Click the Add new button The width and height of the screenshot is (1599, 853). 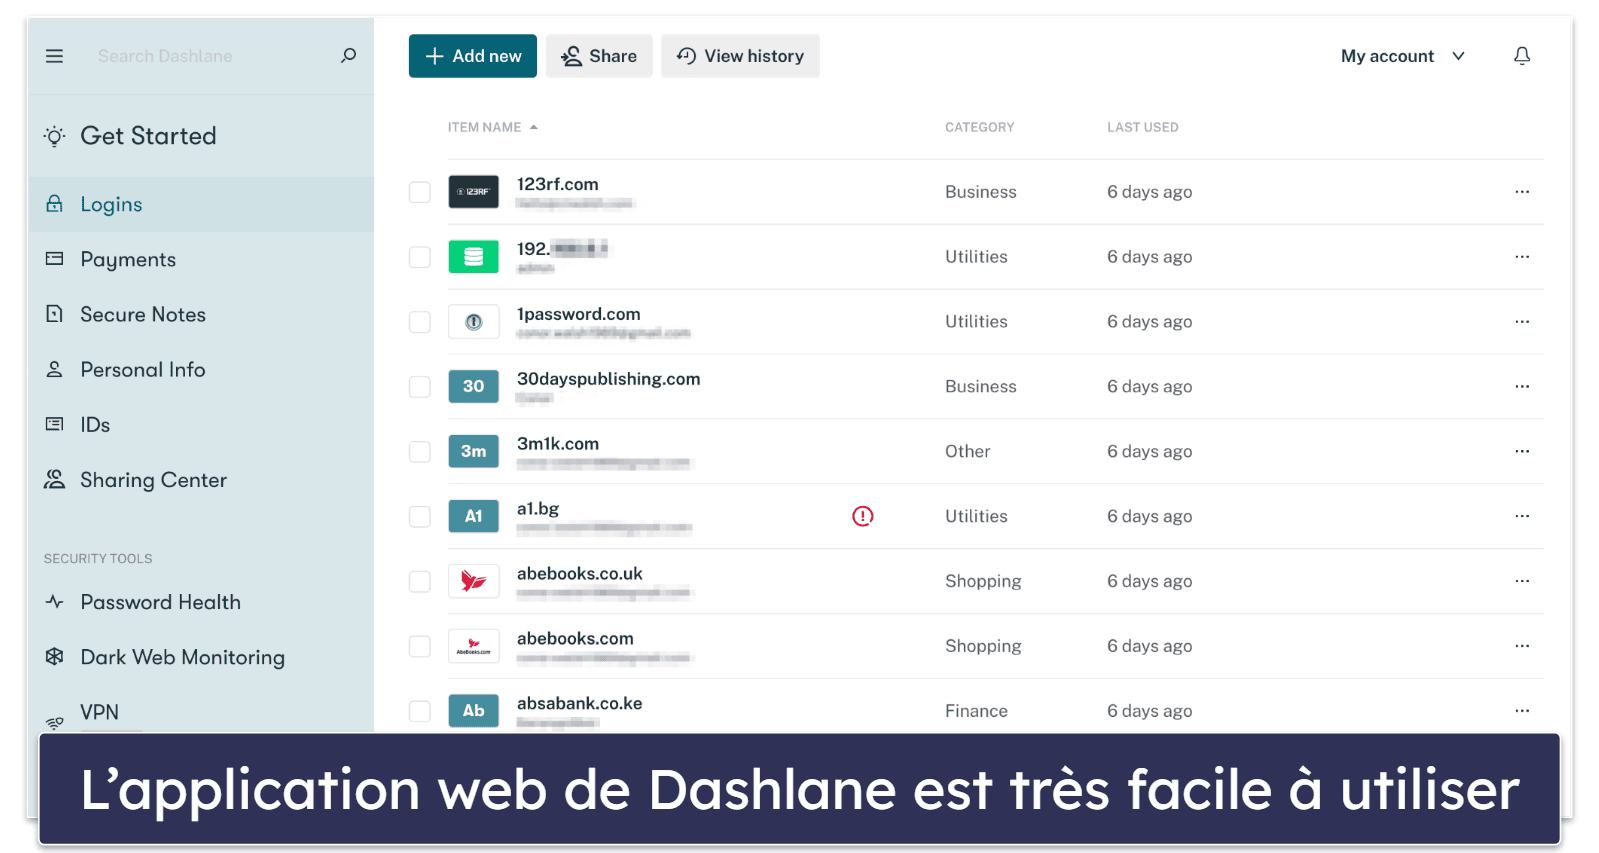[x=472, y=56]
